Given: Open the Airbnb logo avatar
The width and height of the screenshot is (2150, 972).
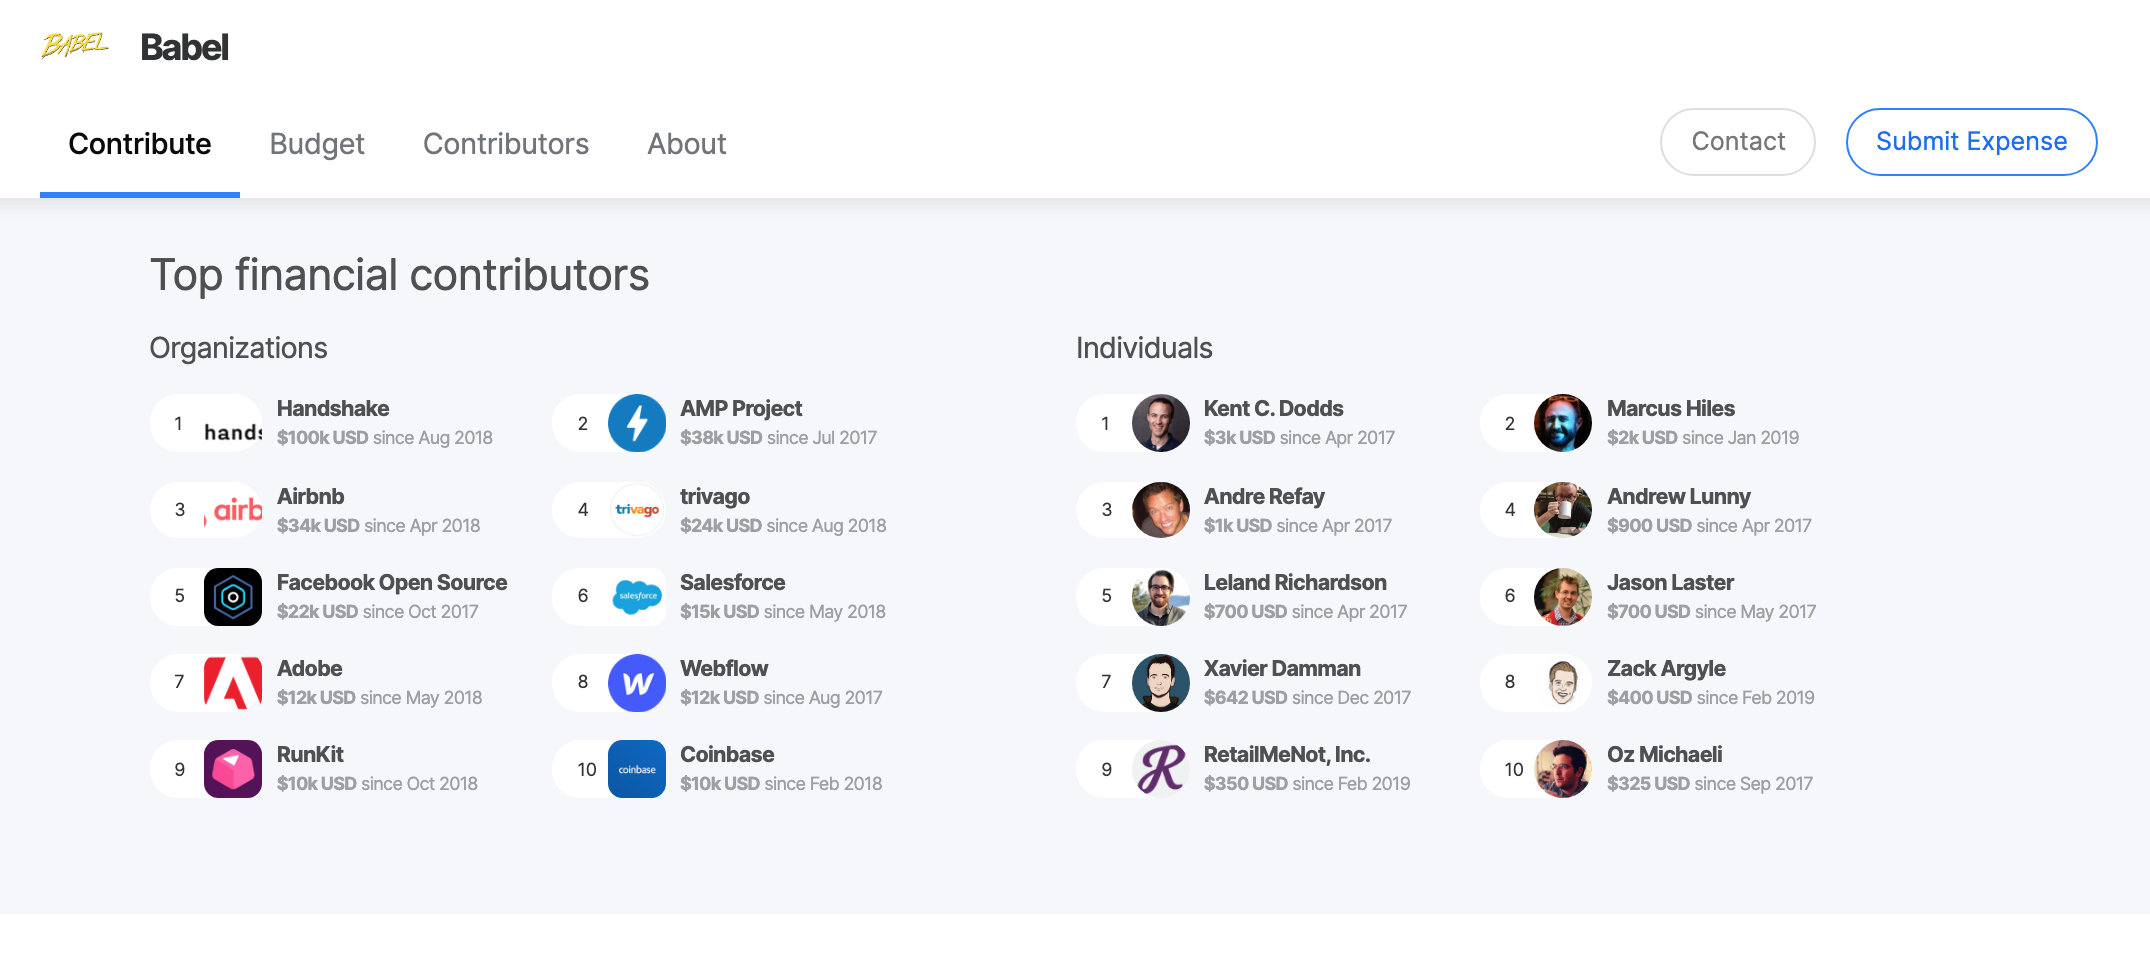Looking at the screenshot, I should (x=233, y=510).
